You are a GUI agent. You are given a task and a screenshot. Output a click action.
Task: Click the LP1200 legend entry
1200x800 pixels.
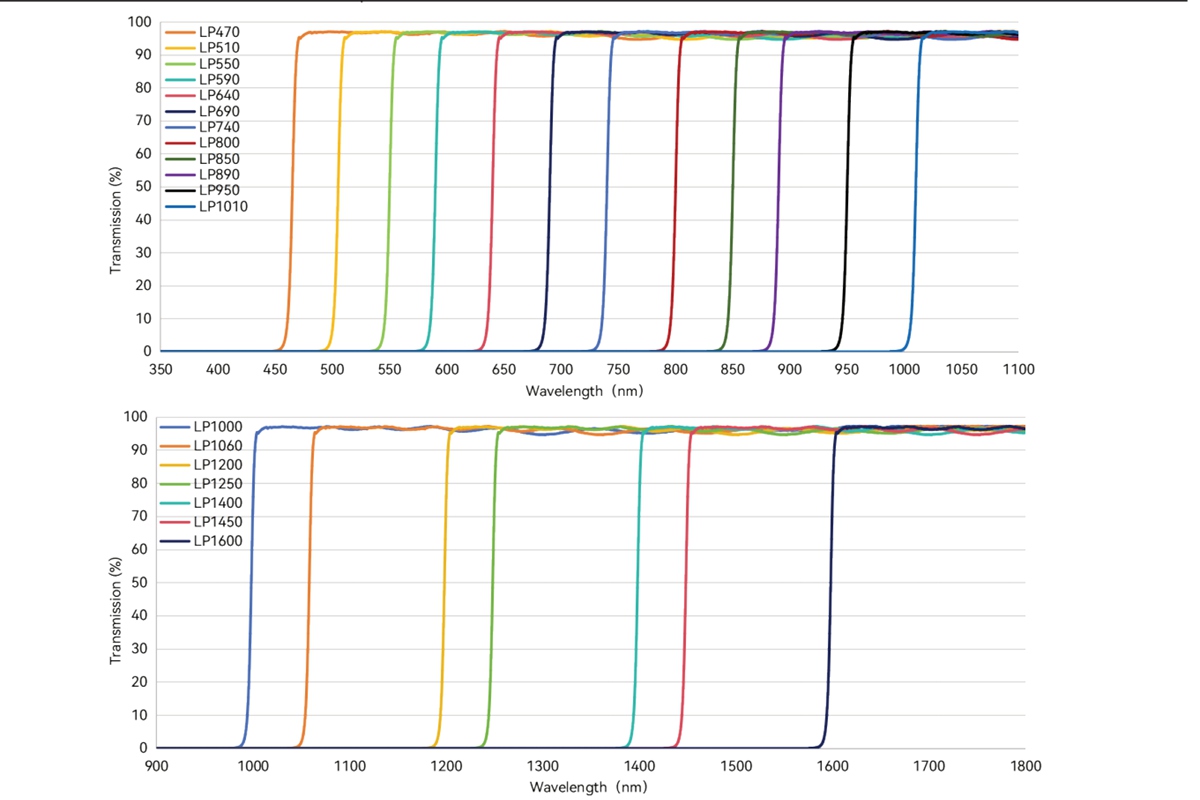pos(201,464)
